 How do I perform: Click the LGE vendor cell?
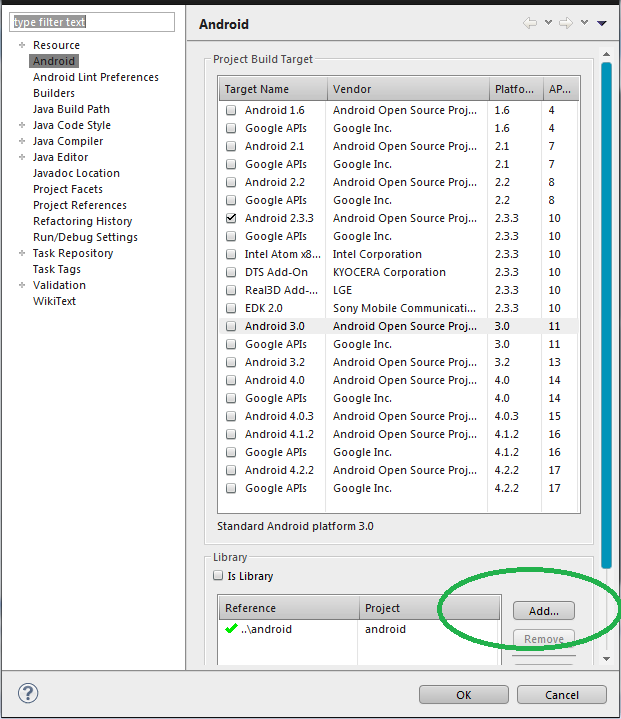(x=343, y=290)
